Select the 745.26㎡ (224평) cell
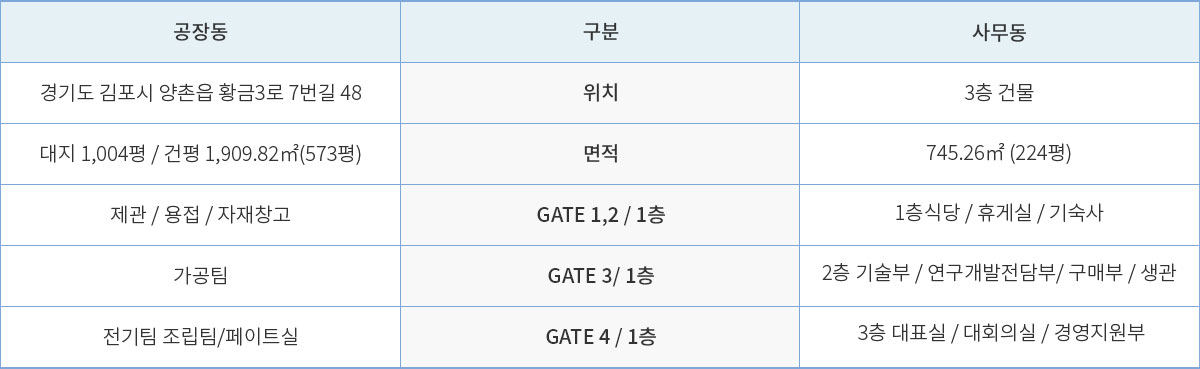 pos(1000,154)
